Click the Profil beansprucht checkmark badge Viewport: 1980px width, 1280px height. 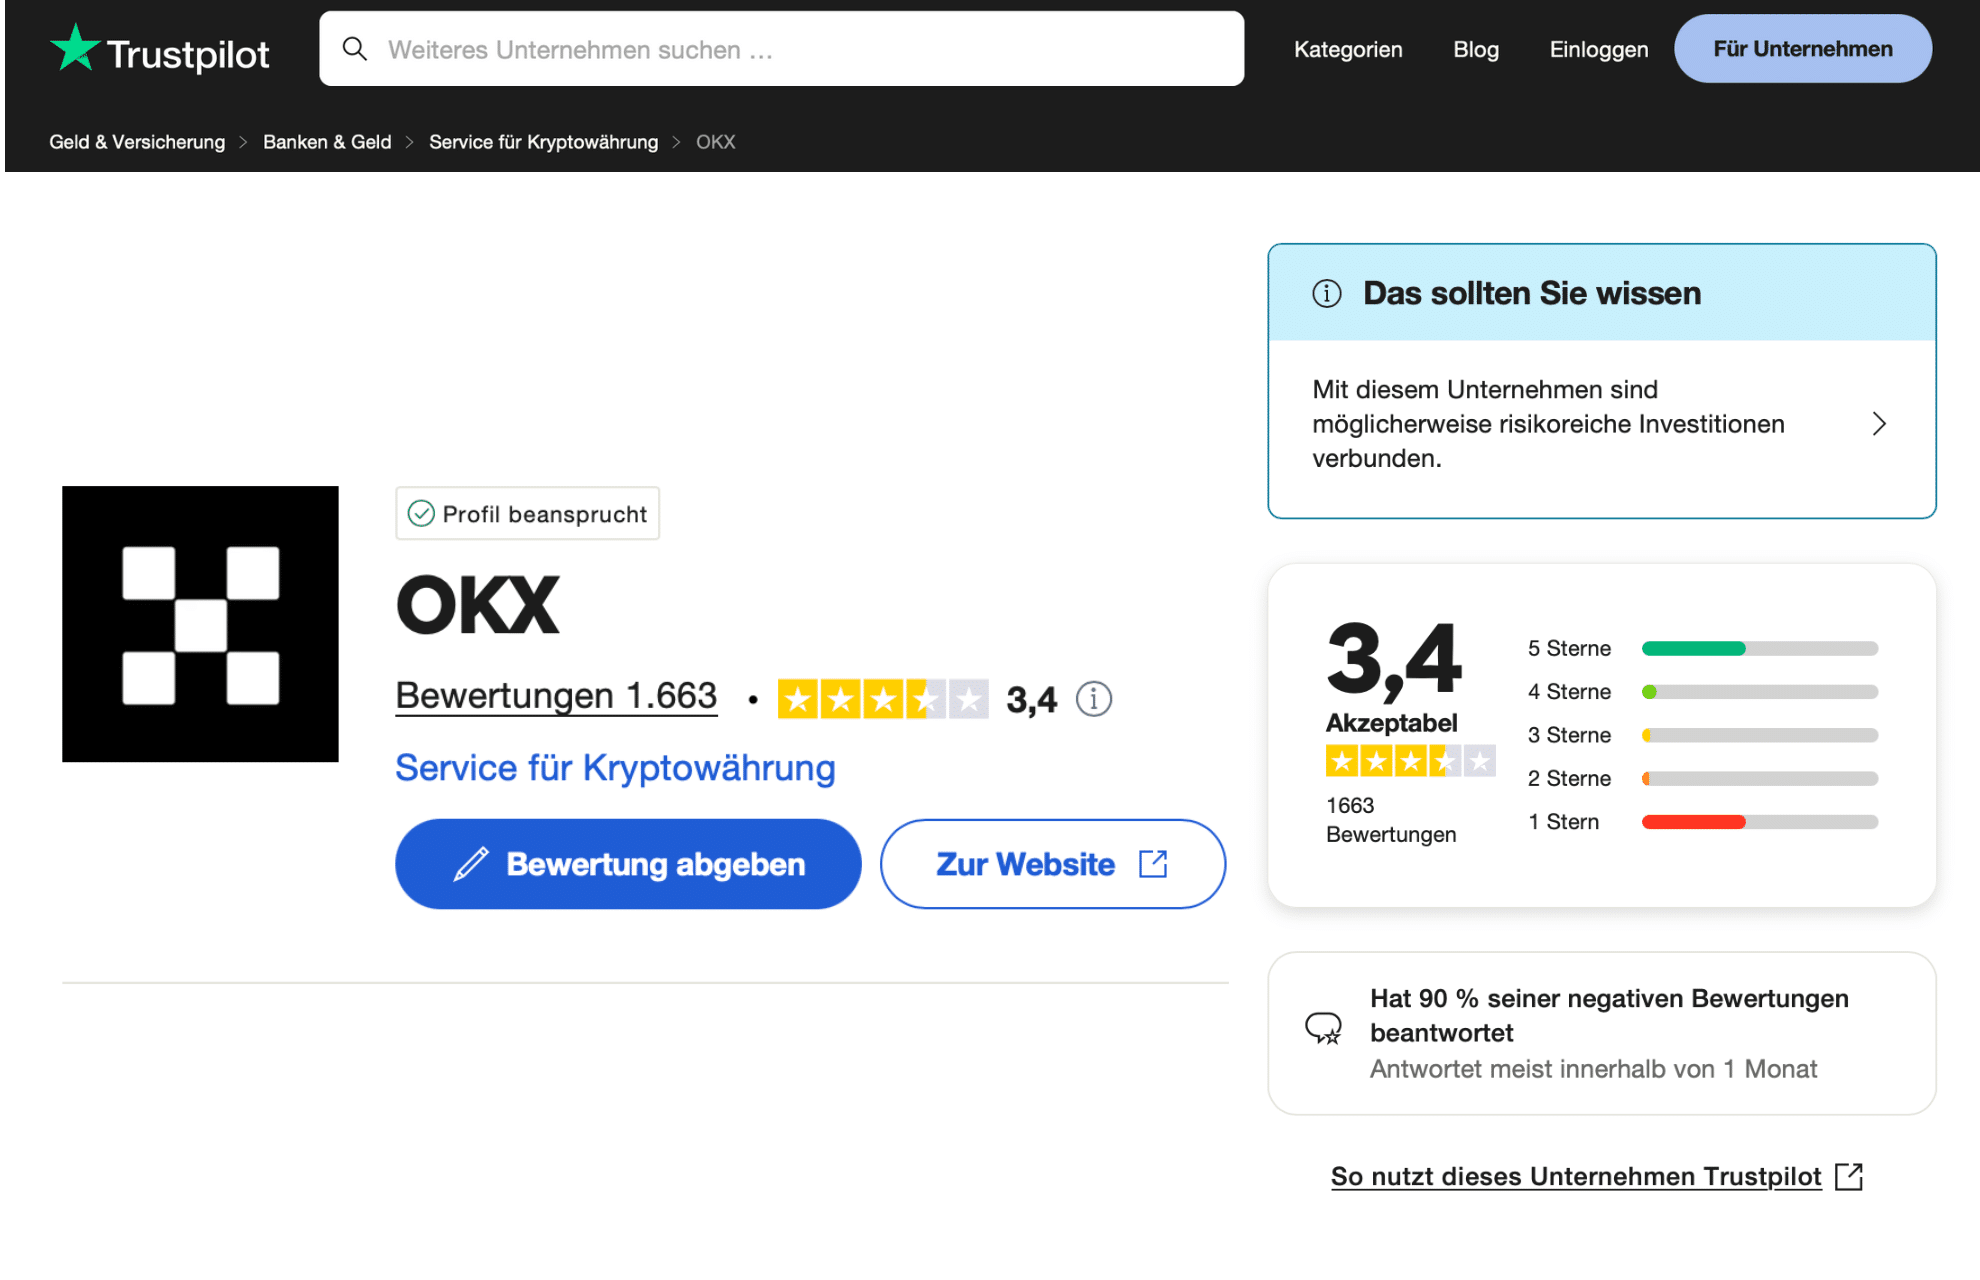click(x=528, y=514)
